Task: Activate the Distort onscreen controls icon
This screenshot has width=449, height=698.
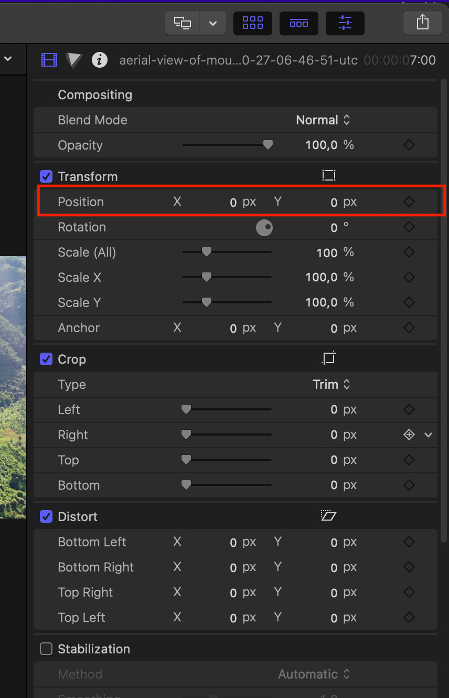Action: (x=328, y=516)
